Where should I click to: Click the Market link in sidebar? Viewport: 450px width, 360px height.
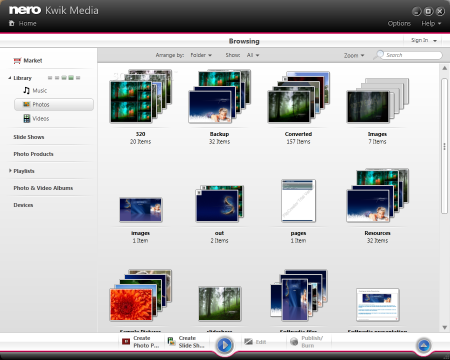tap(33, 61)
